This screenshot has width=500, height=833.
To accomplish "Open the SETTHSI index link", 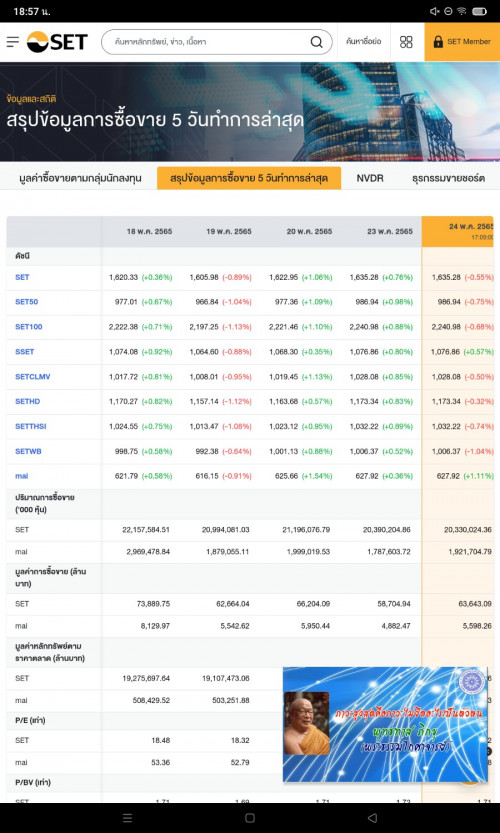I will point(31,426).
